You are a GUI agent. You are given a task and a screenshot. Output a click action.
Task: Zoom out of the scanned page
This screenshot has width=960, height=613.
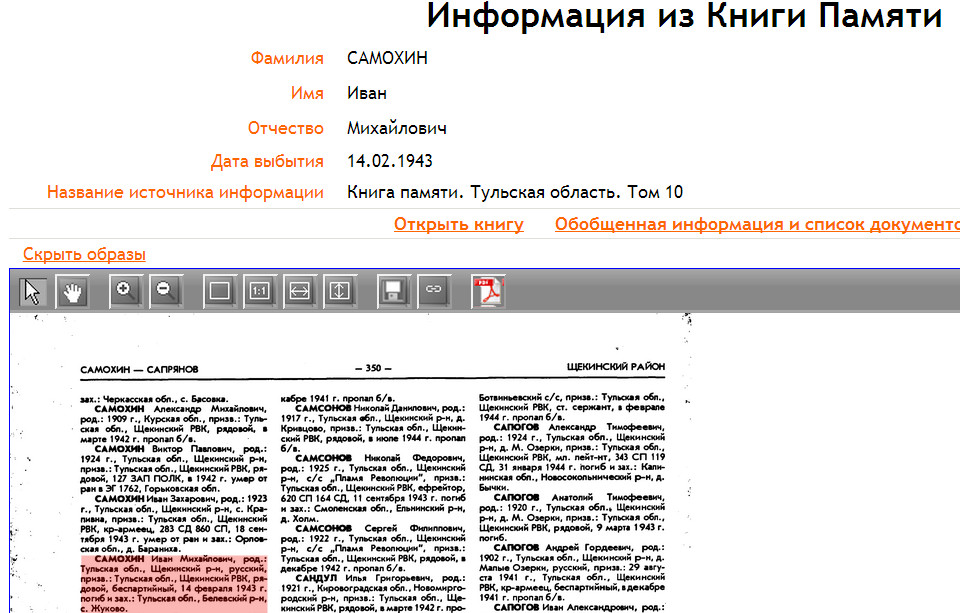(x=166, y=291)
